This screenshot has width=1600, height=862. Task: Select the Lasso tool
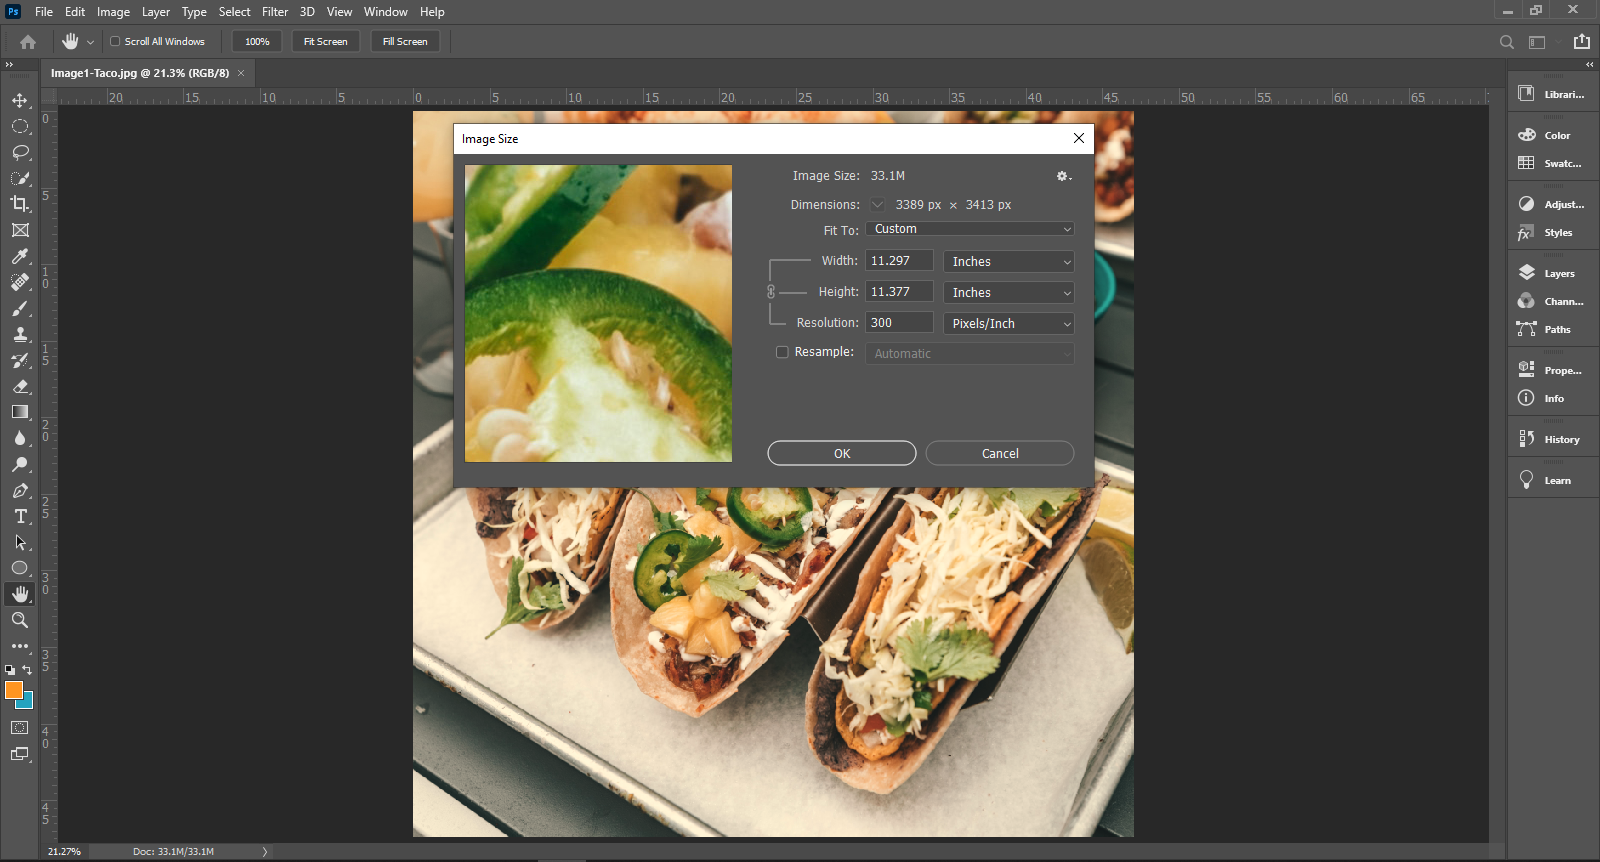click(20, 152)
